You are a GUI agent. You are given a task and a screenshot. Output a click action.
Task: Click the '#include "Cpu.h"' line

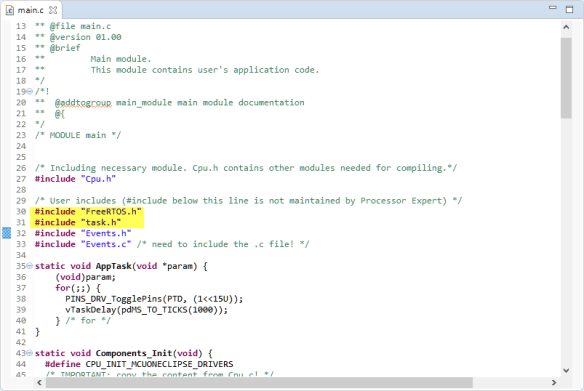75,179
